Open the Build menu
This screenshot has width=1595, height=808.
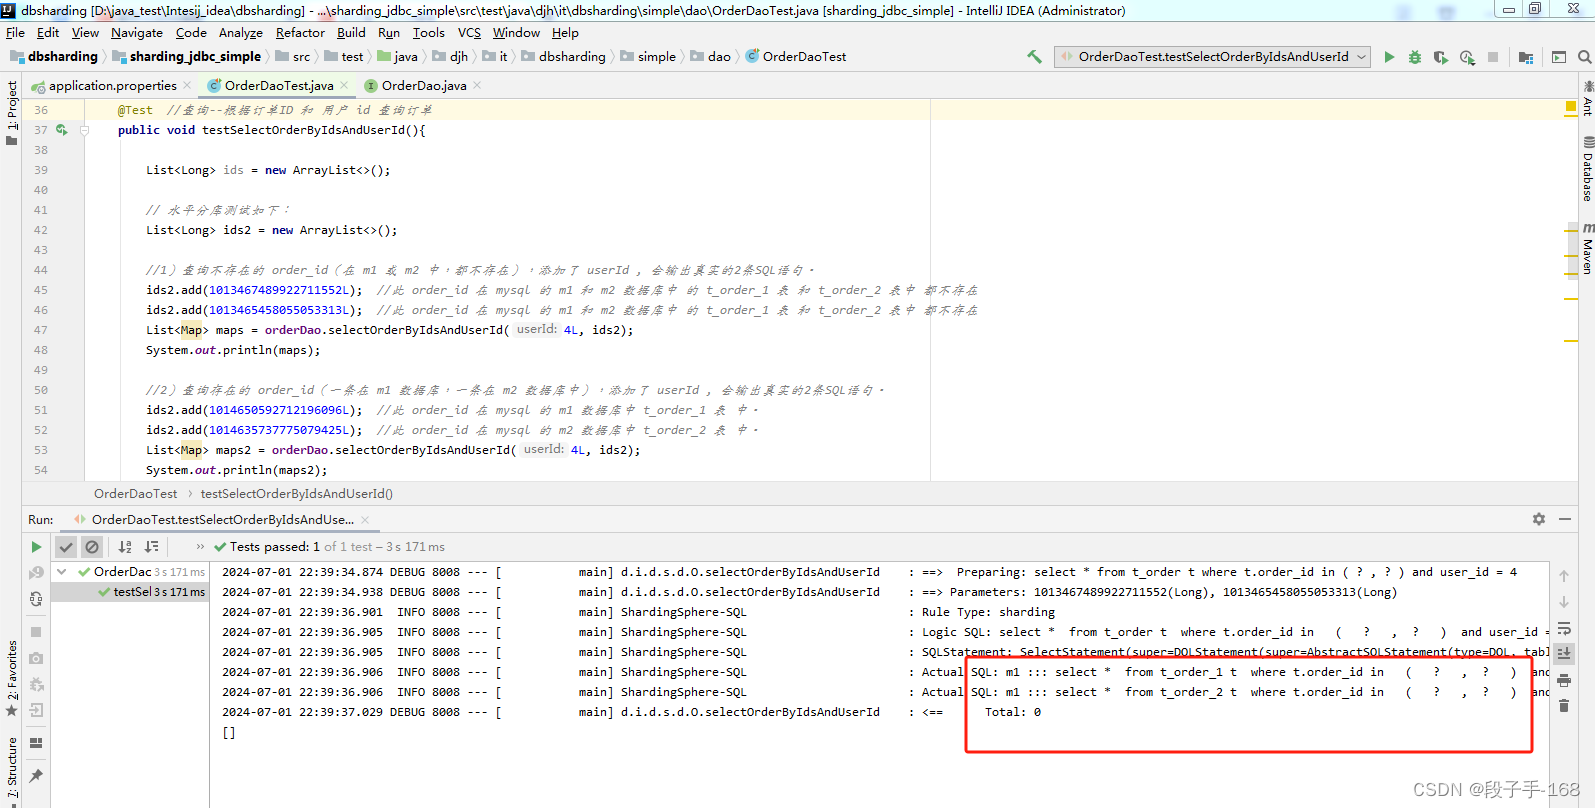351,33
